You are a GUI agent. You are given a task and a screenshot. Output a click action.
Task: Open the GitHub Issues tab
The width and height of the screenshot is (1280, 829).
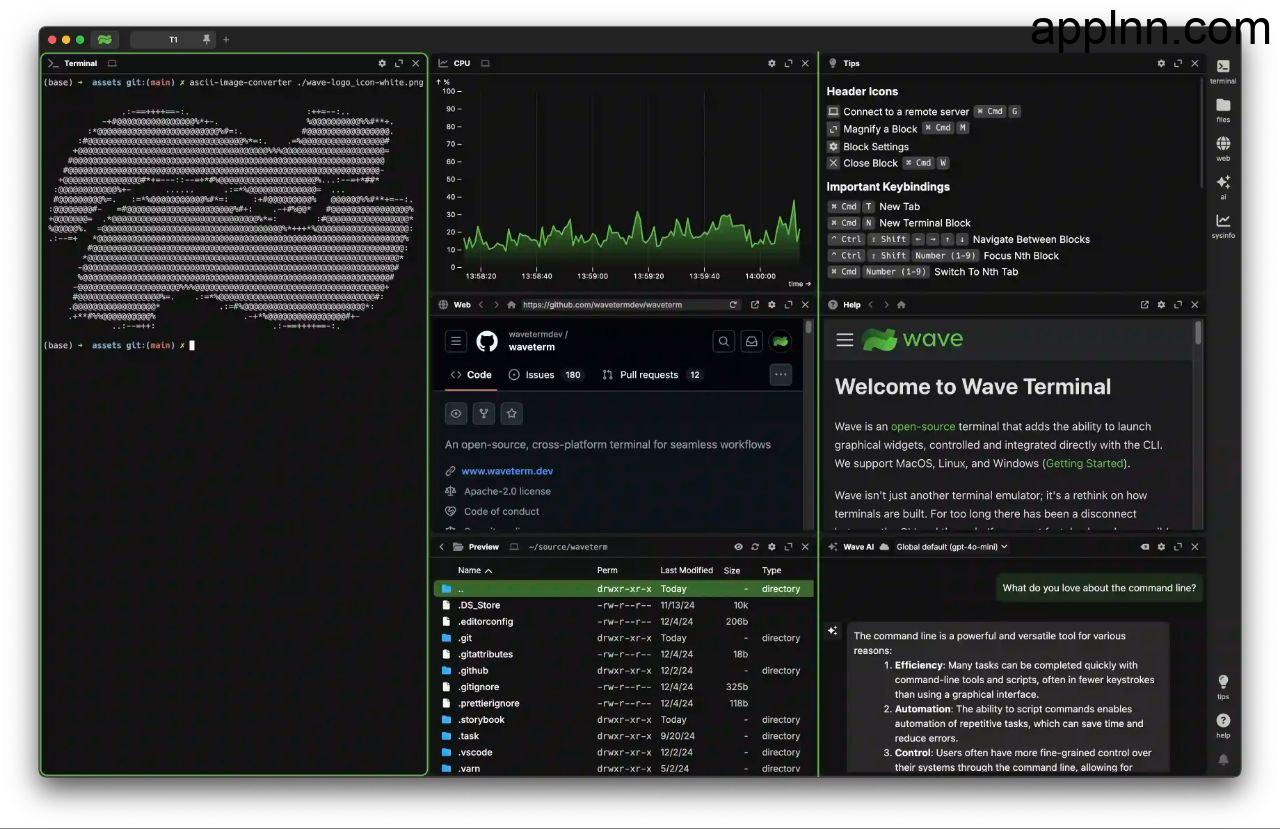coord(546,375)
